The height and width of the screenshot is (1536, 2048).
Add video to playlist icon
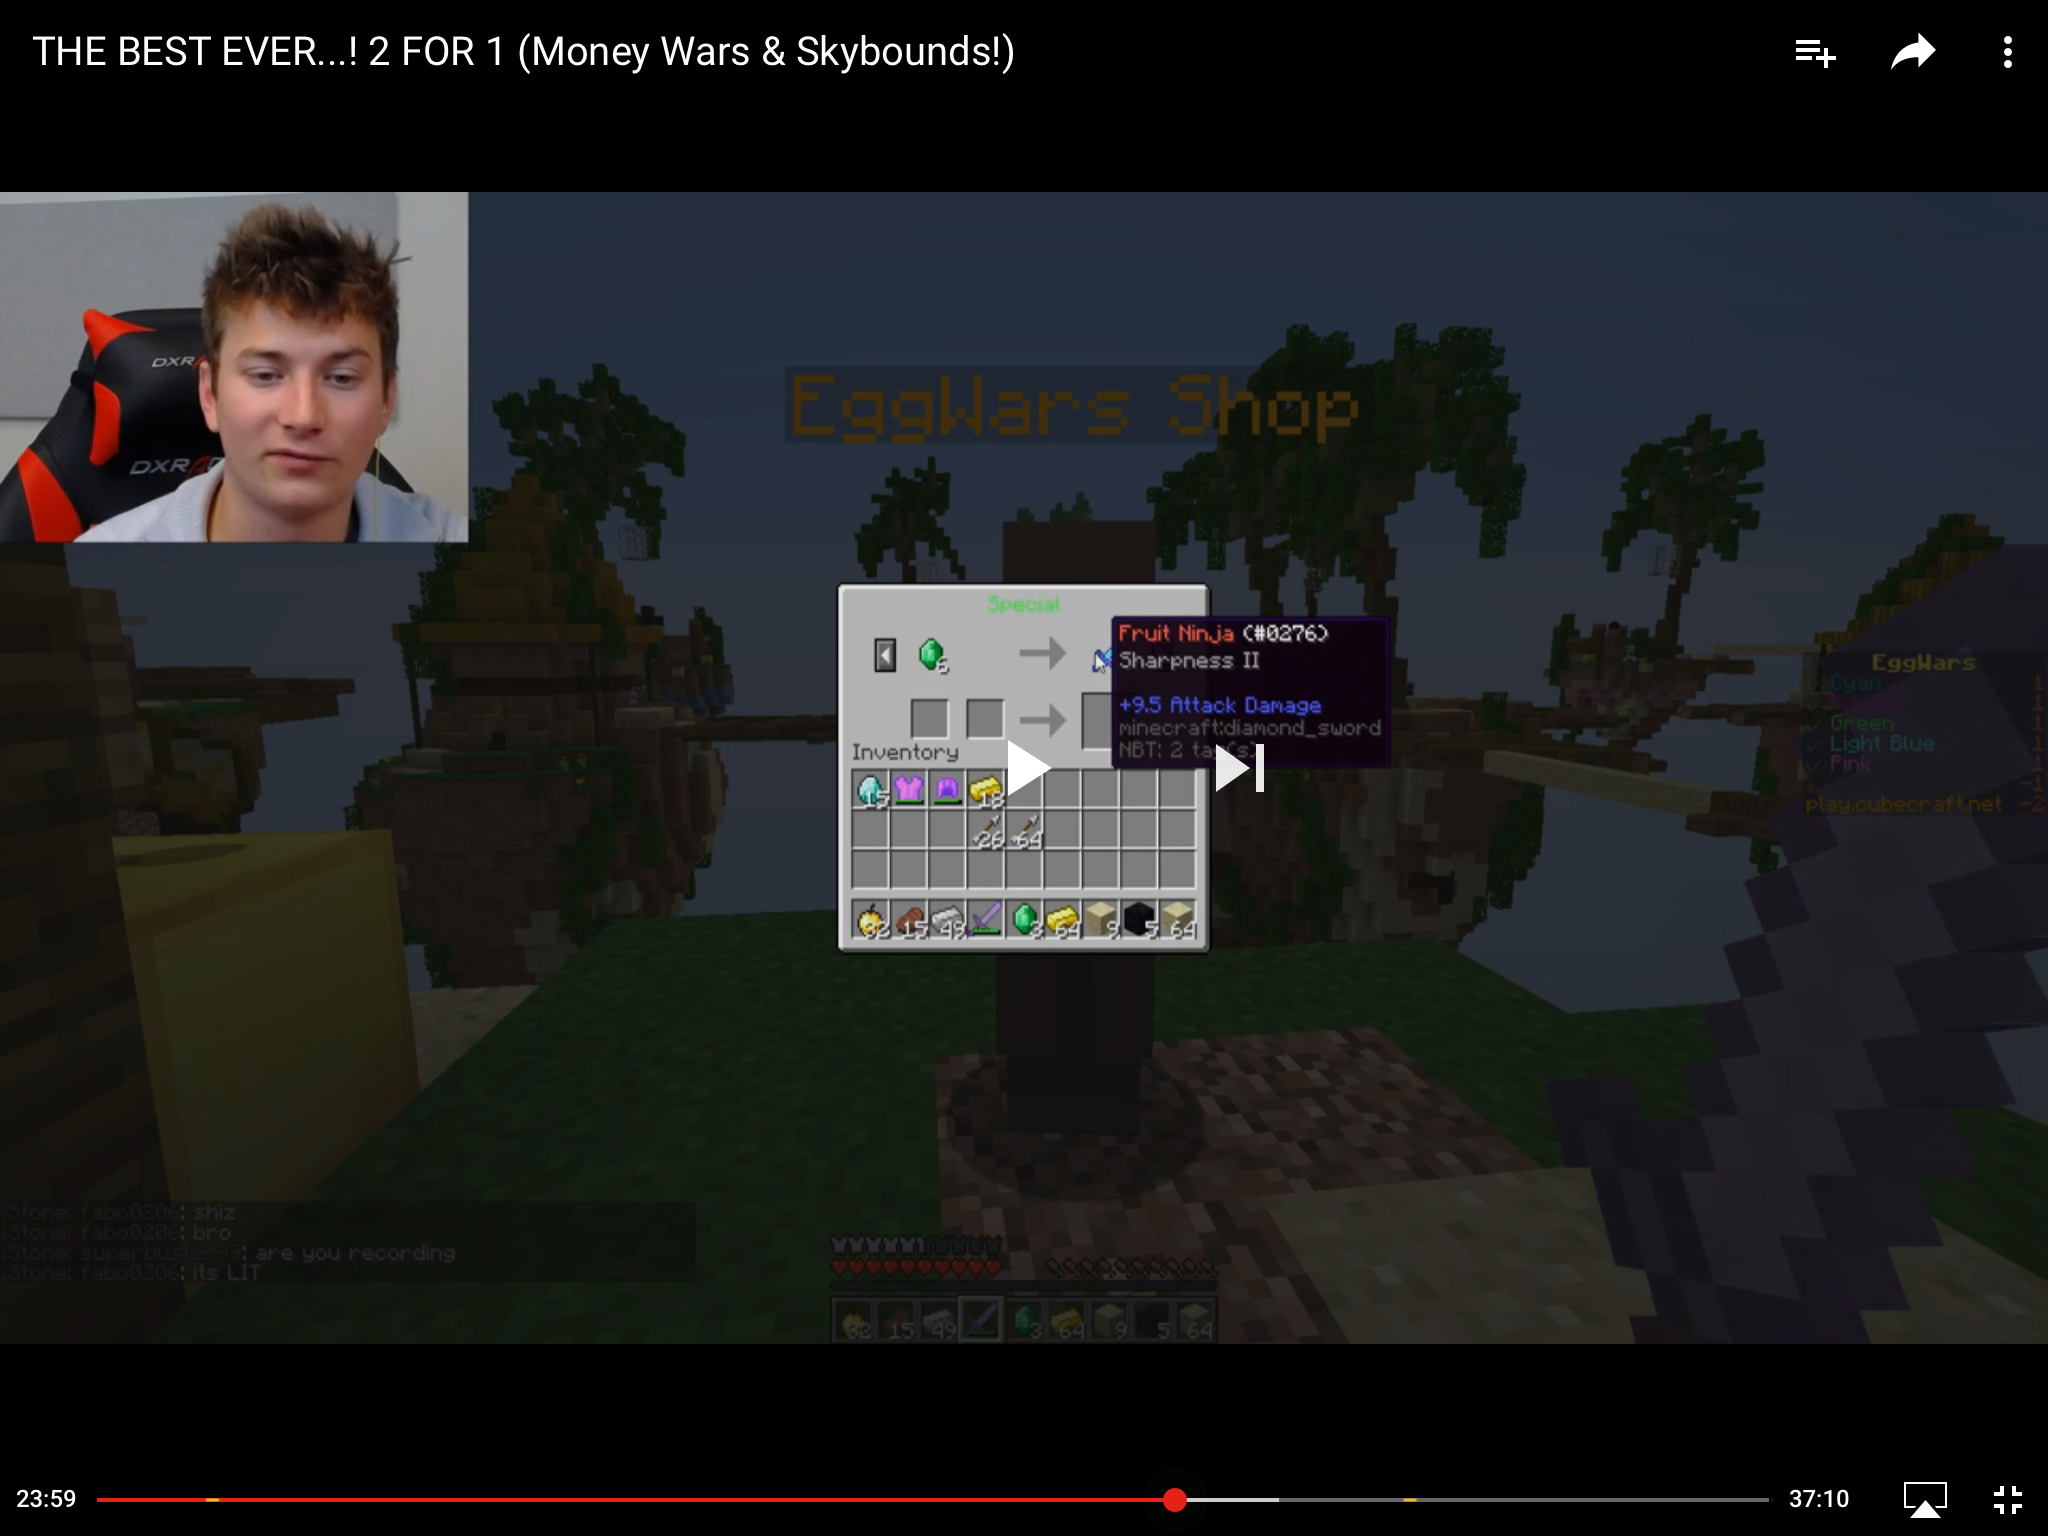1814,52
